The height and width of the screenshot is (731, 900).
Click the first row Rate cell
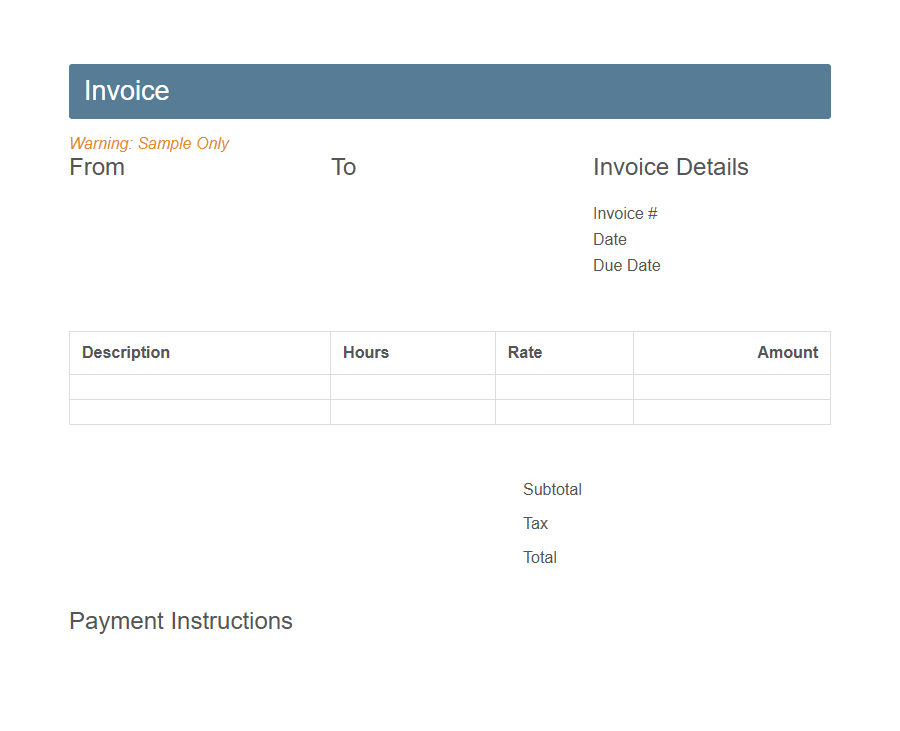tap(564, 387)
